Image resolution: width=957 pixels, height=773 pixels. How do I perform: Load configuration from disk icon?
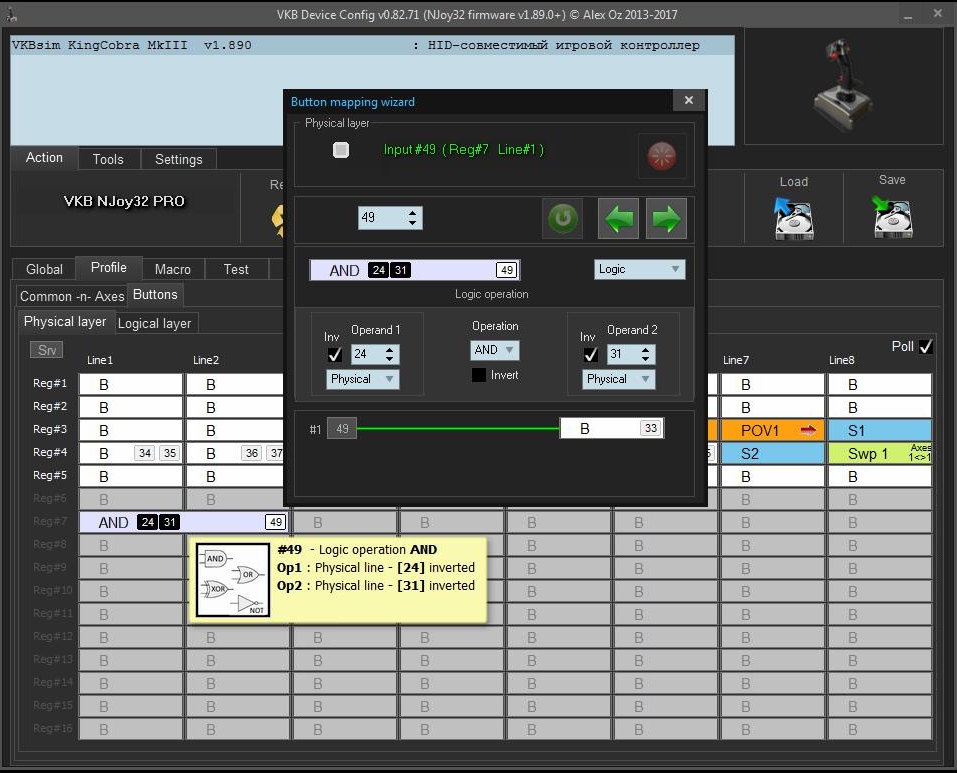pyautogui.click(x=793, y=218)
